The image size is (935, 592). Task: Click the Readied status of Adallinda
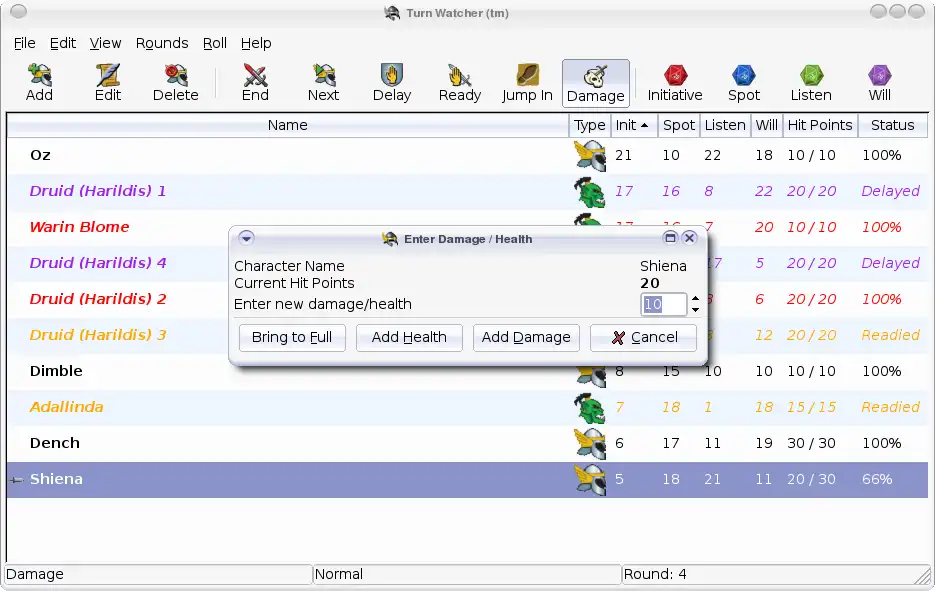[890, 407]
